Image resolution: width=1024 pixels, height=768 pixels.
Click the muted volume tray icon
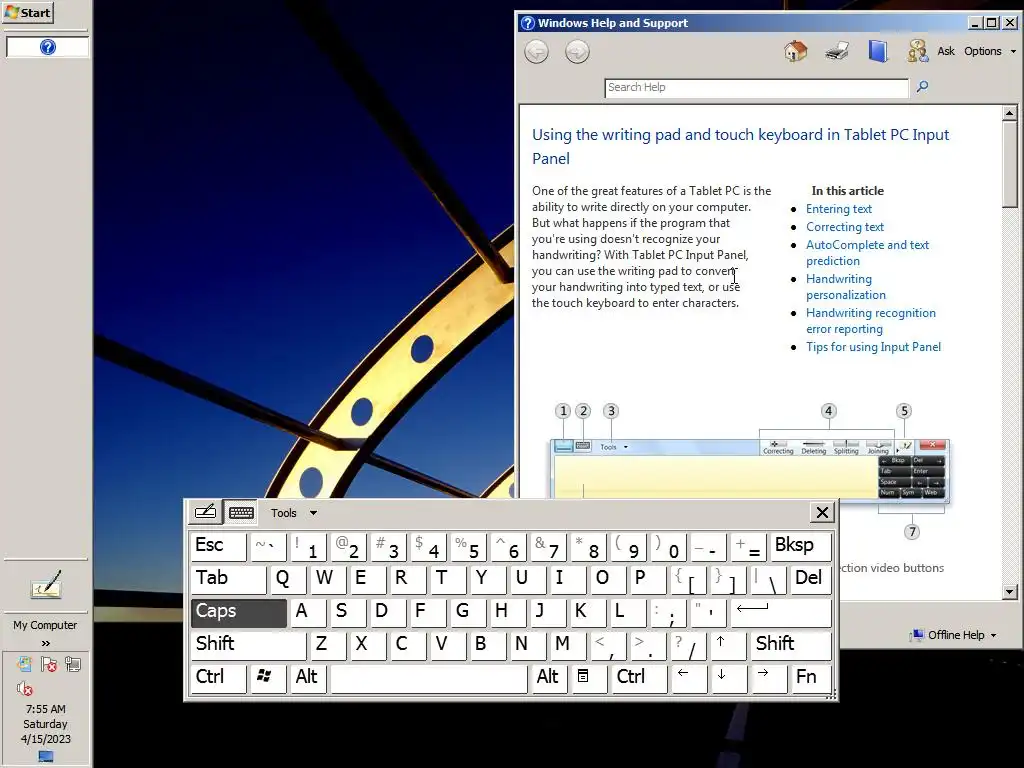point(25,688)
